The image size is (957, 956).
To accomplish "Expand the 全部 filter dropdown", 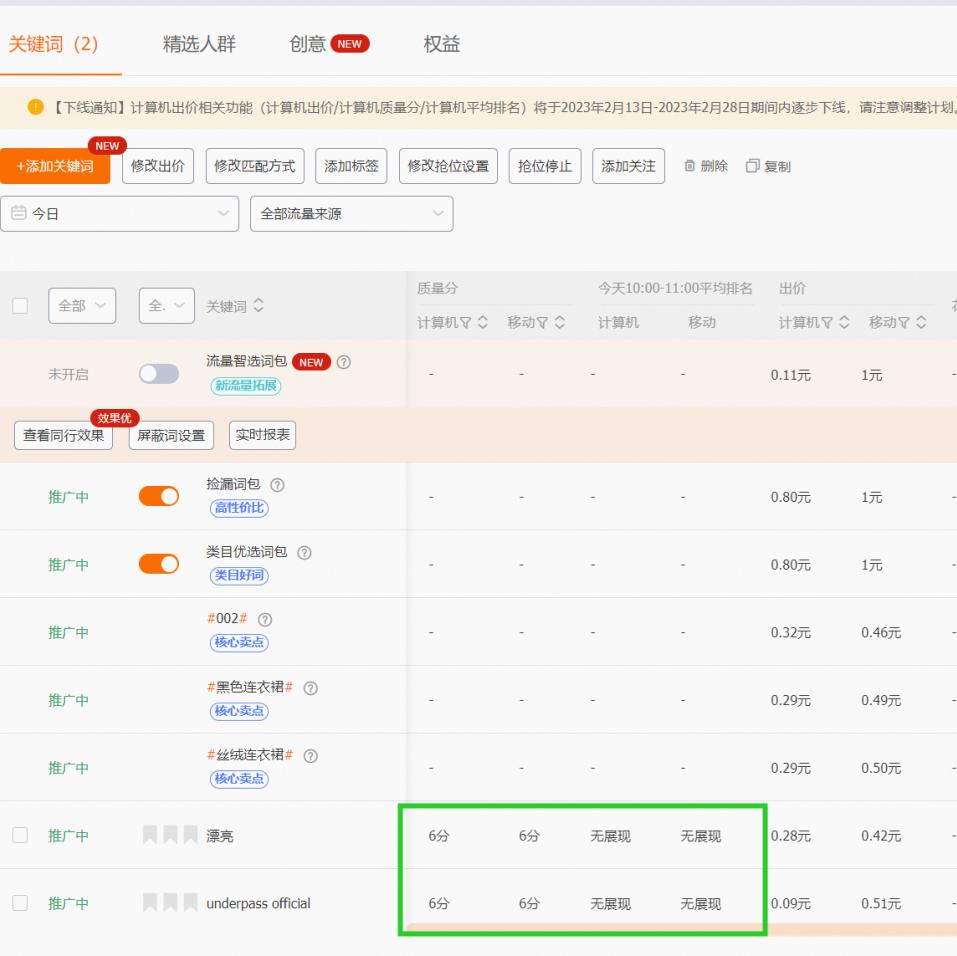I will (x=82, y=305).
